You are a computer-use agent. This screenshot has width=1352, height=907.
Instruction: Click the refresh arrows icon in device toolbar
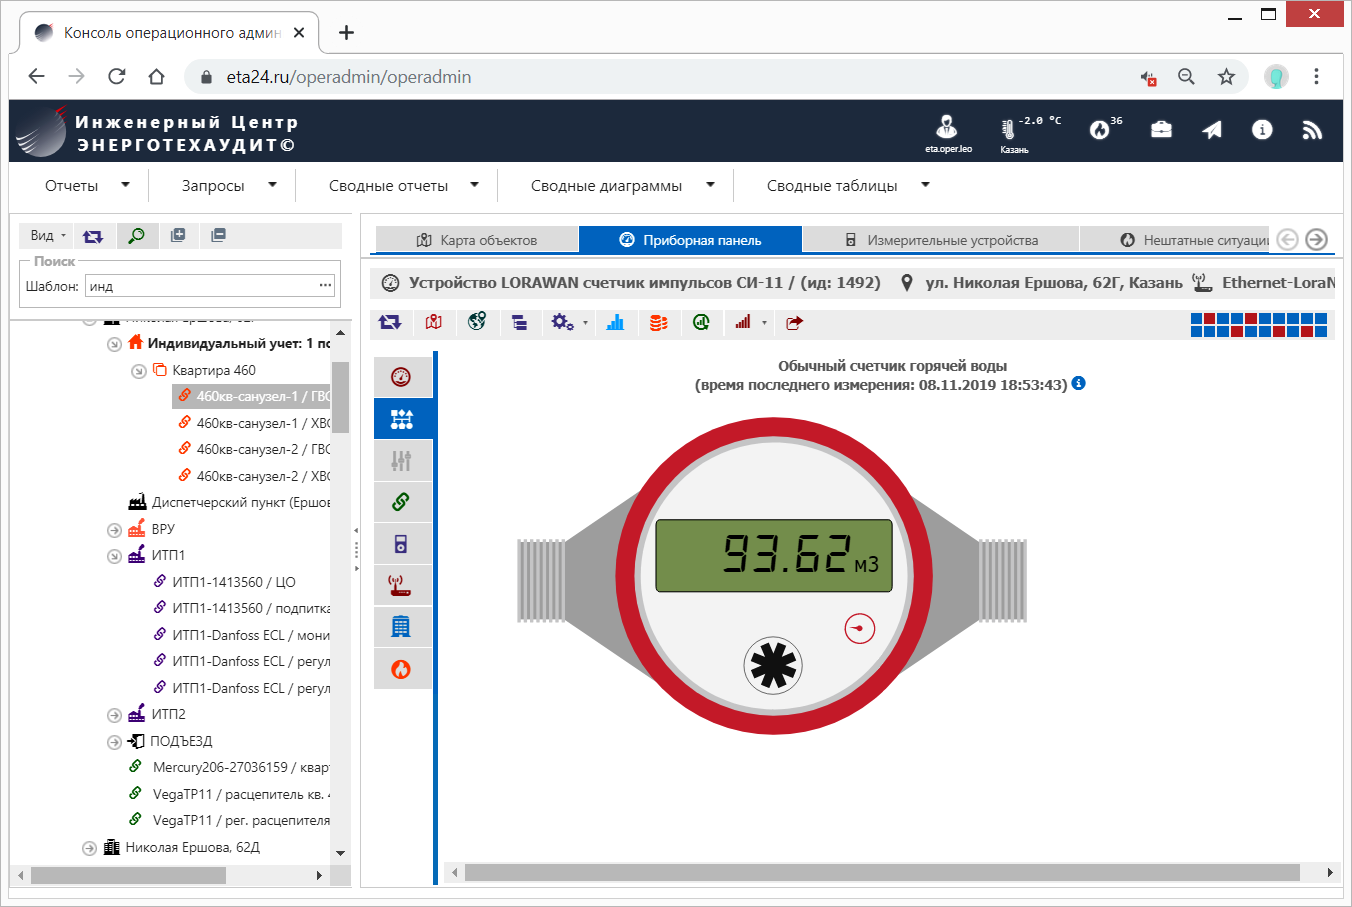point(390,322)
